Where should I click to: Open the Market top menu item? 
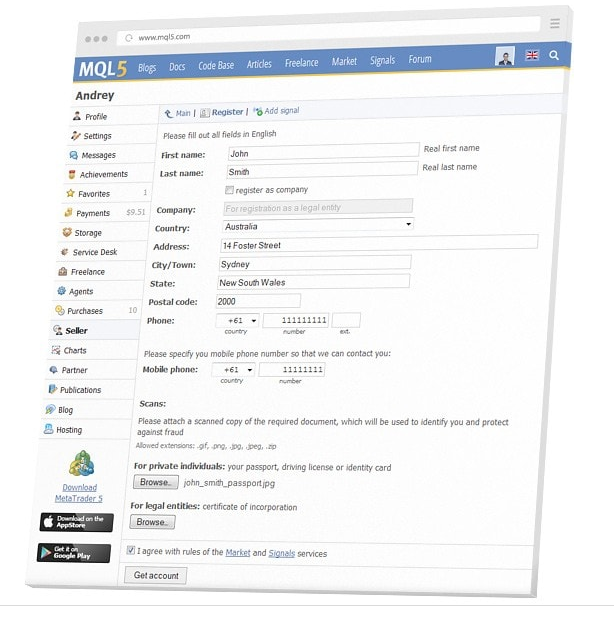(x=344, y=61)
